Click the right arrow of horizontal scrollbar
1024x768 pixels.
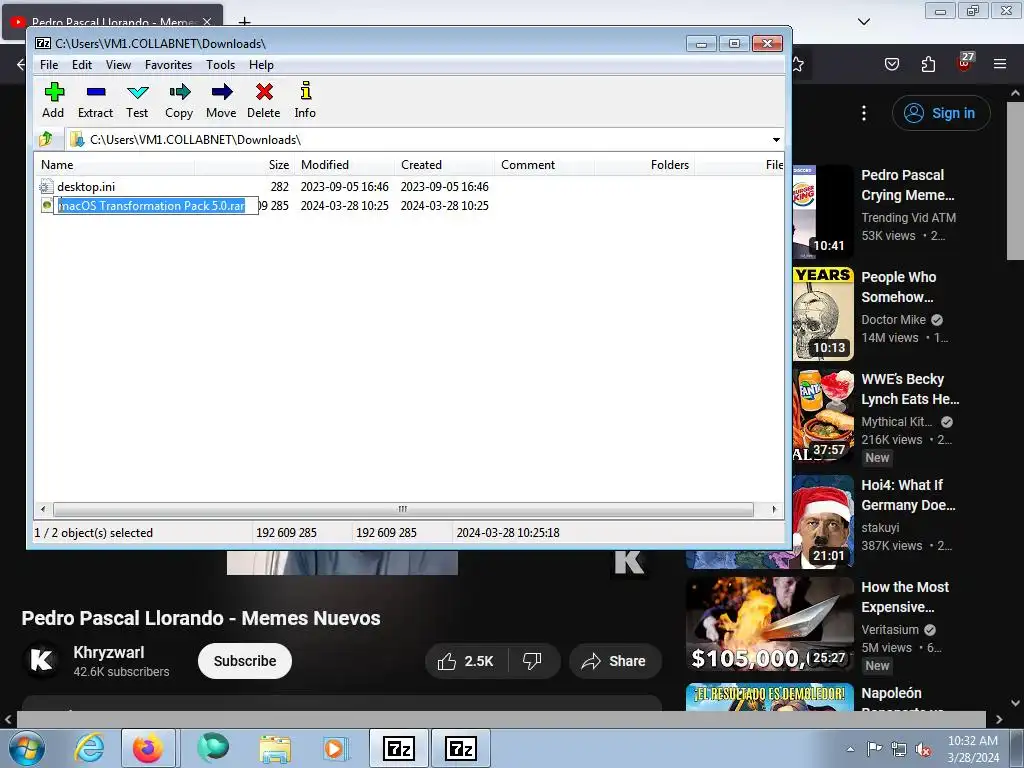(x=775, y=509)
